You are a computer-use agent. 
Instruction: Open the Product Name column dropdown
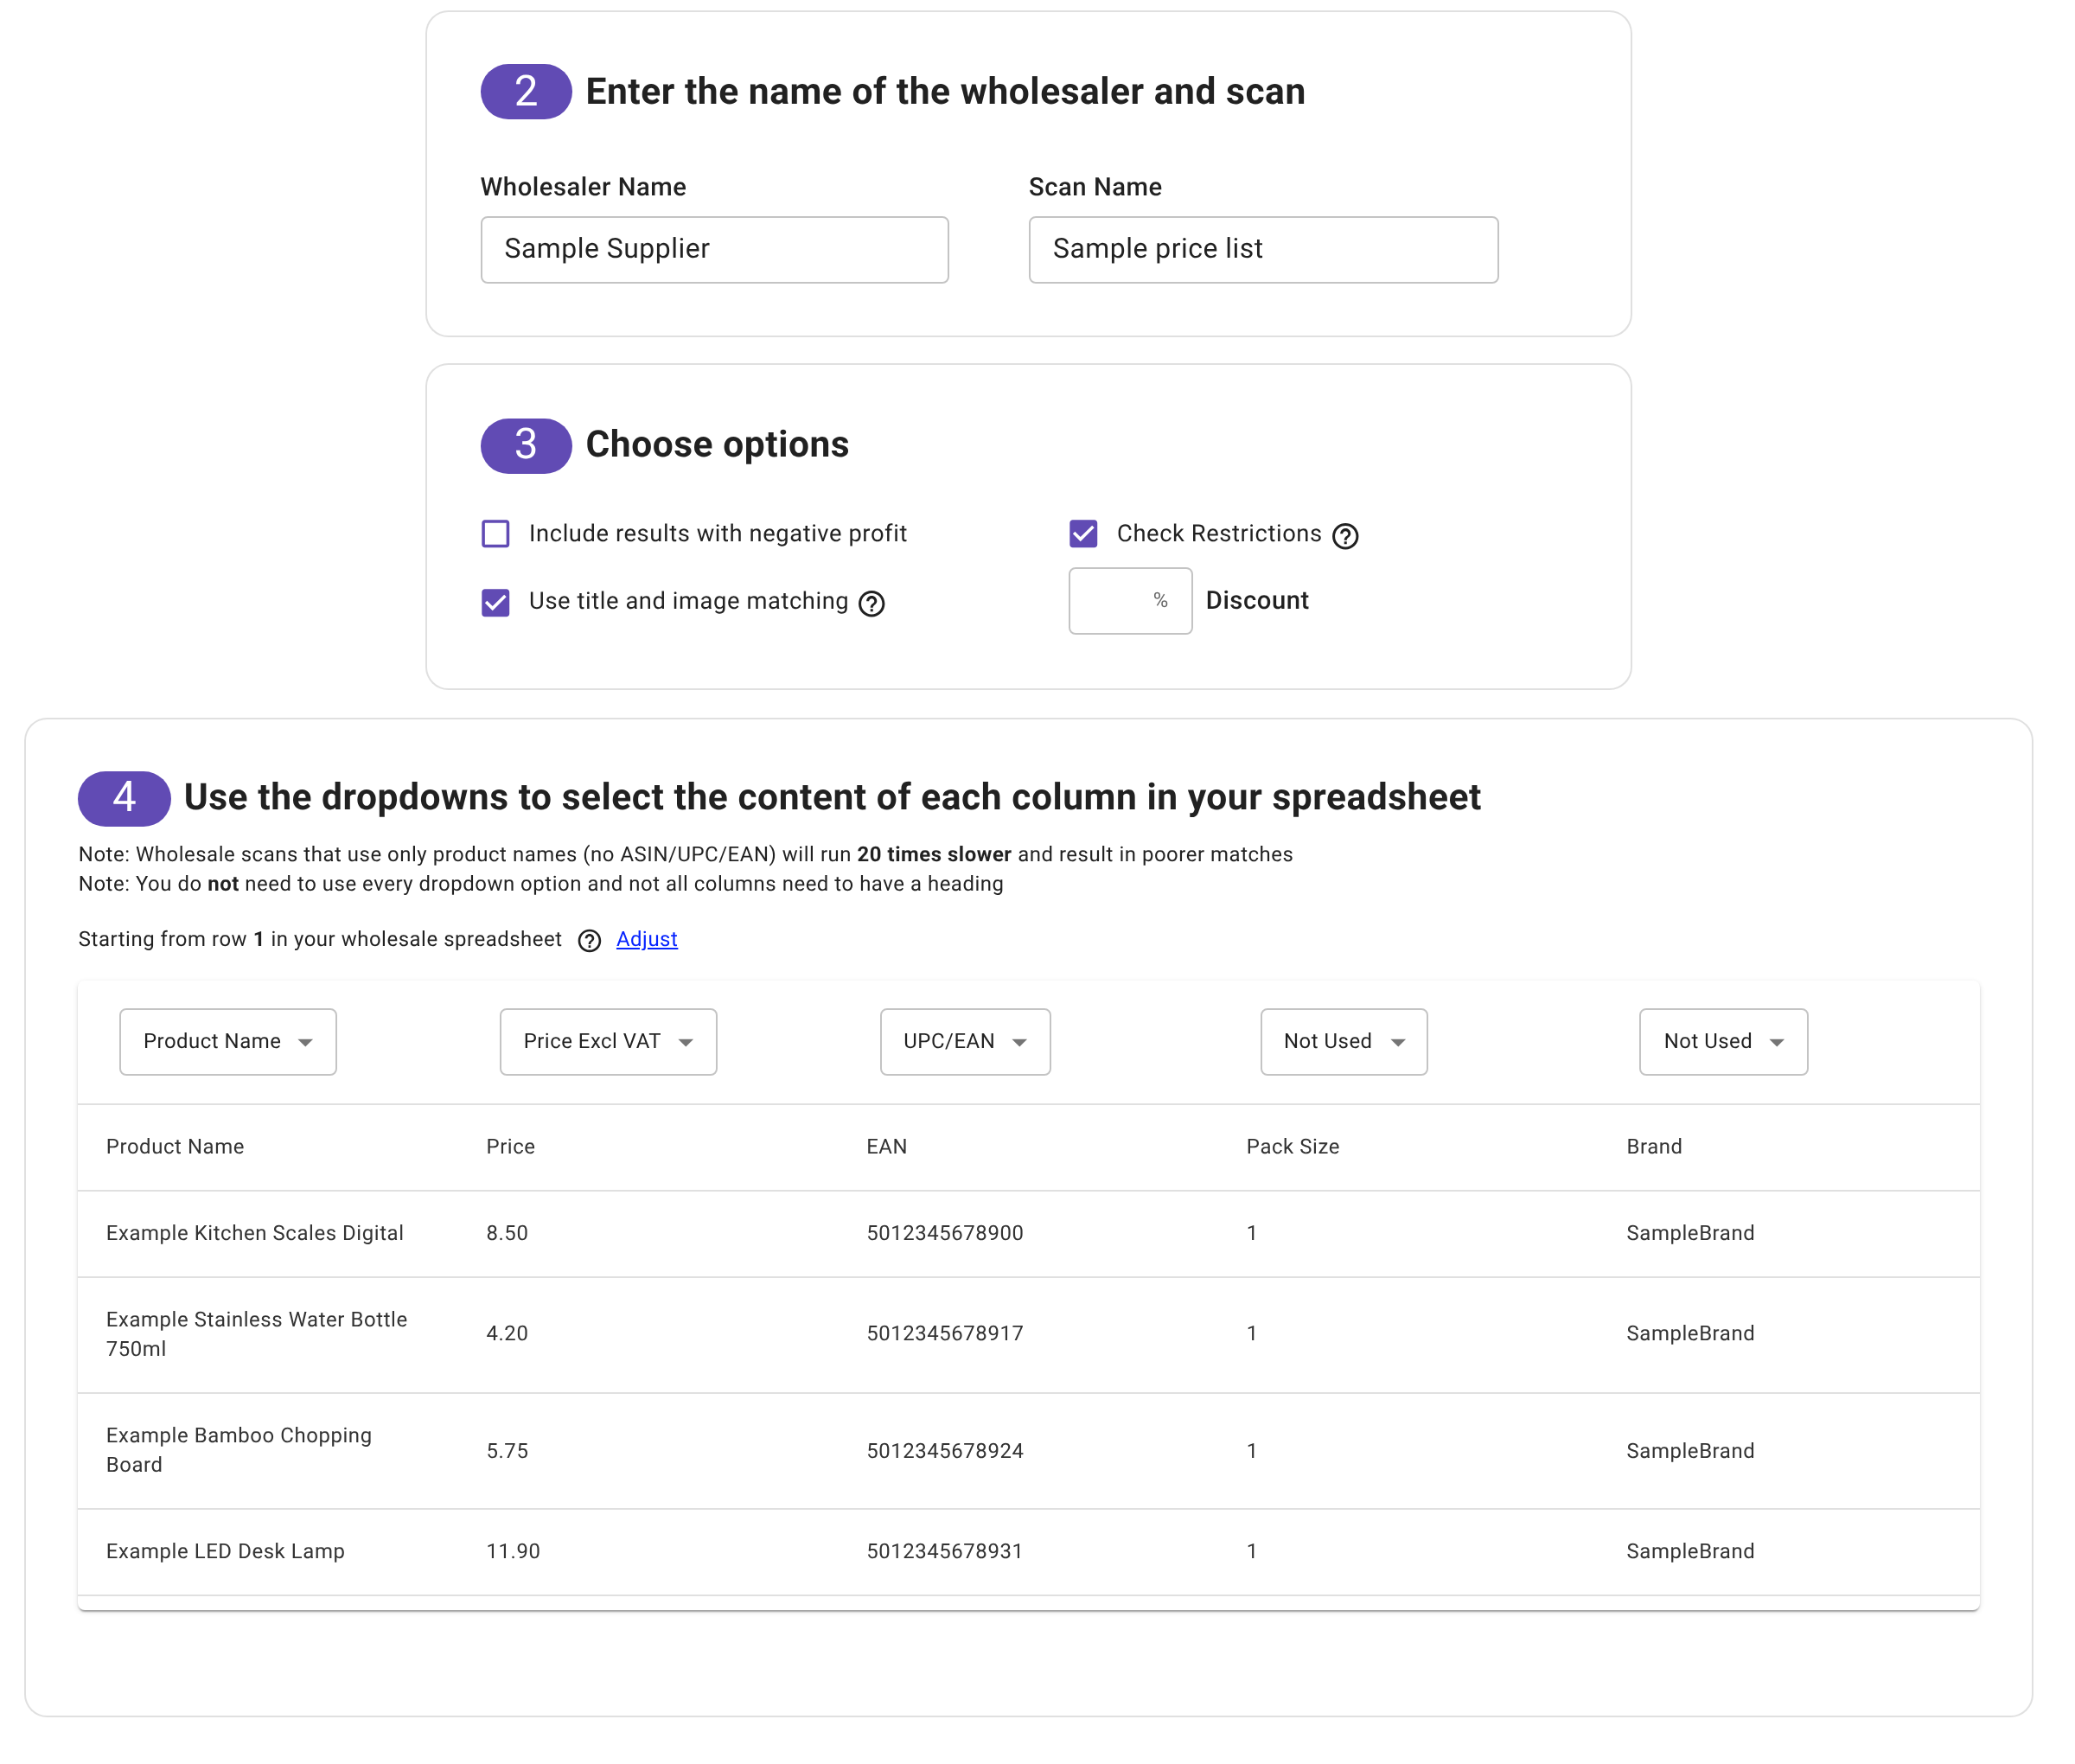point(228,1041)
